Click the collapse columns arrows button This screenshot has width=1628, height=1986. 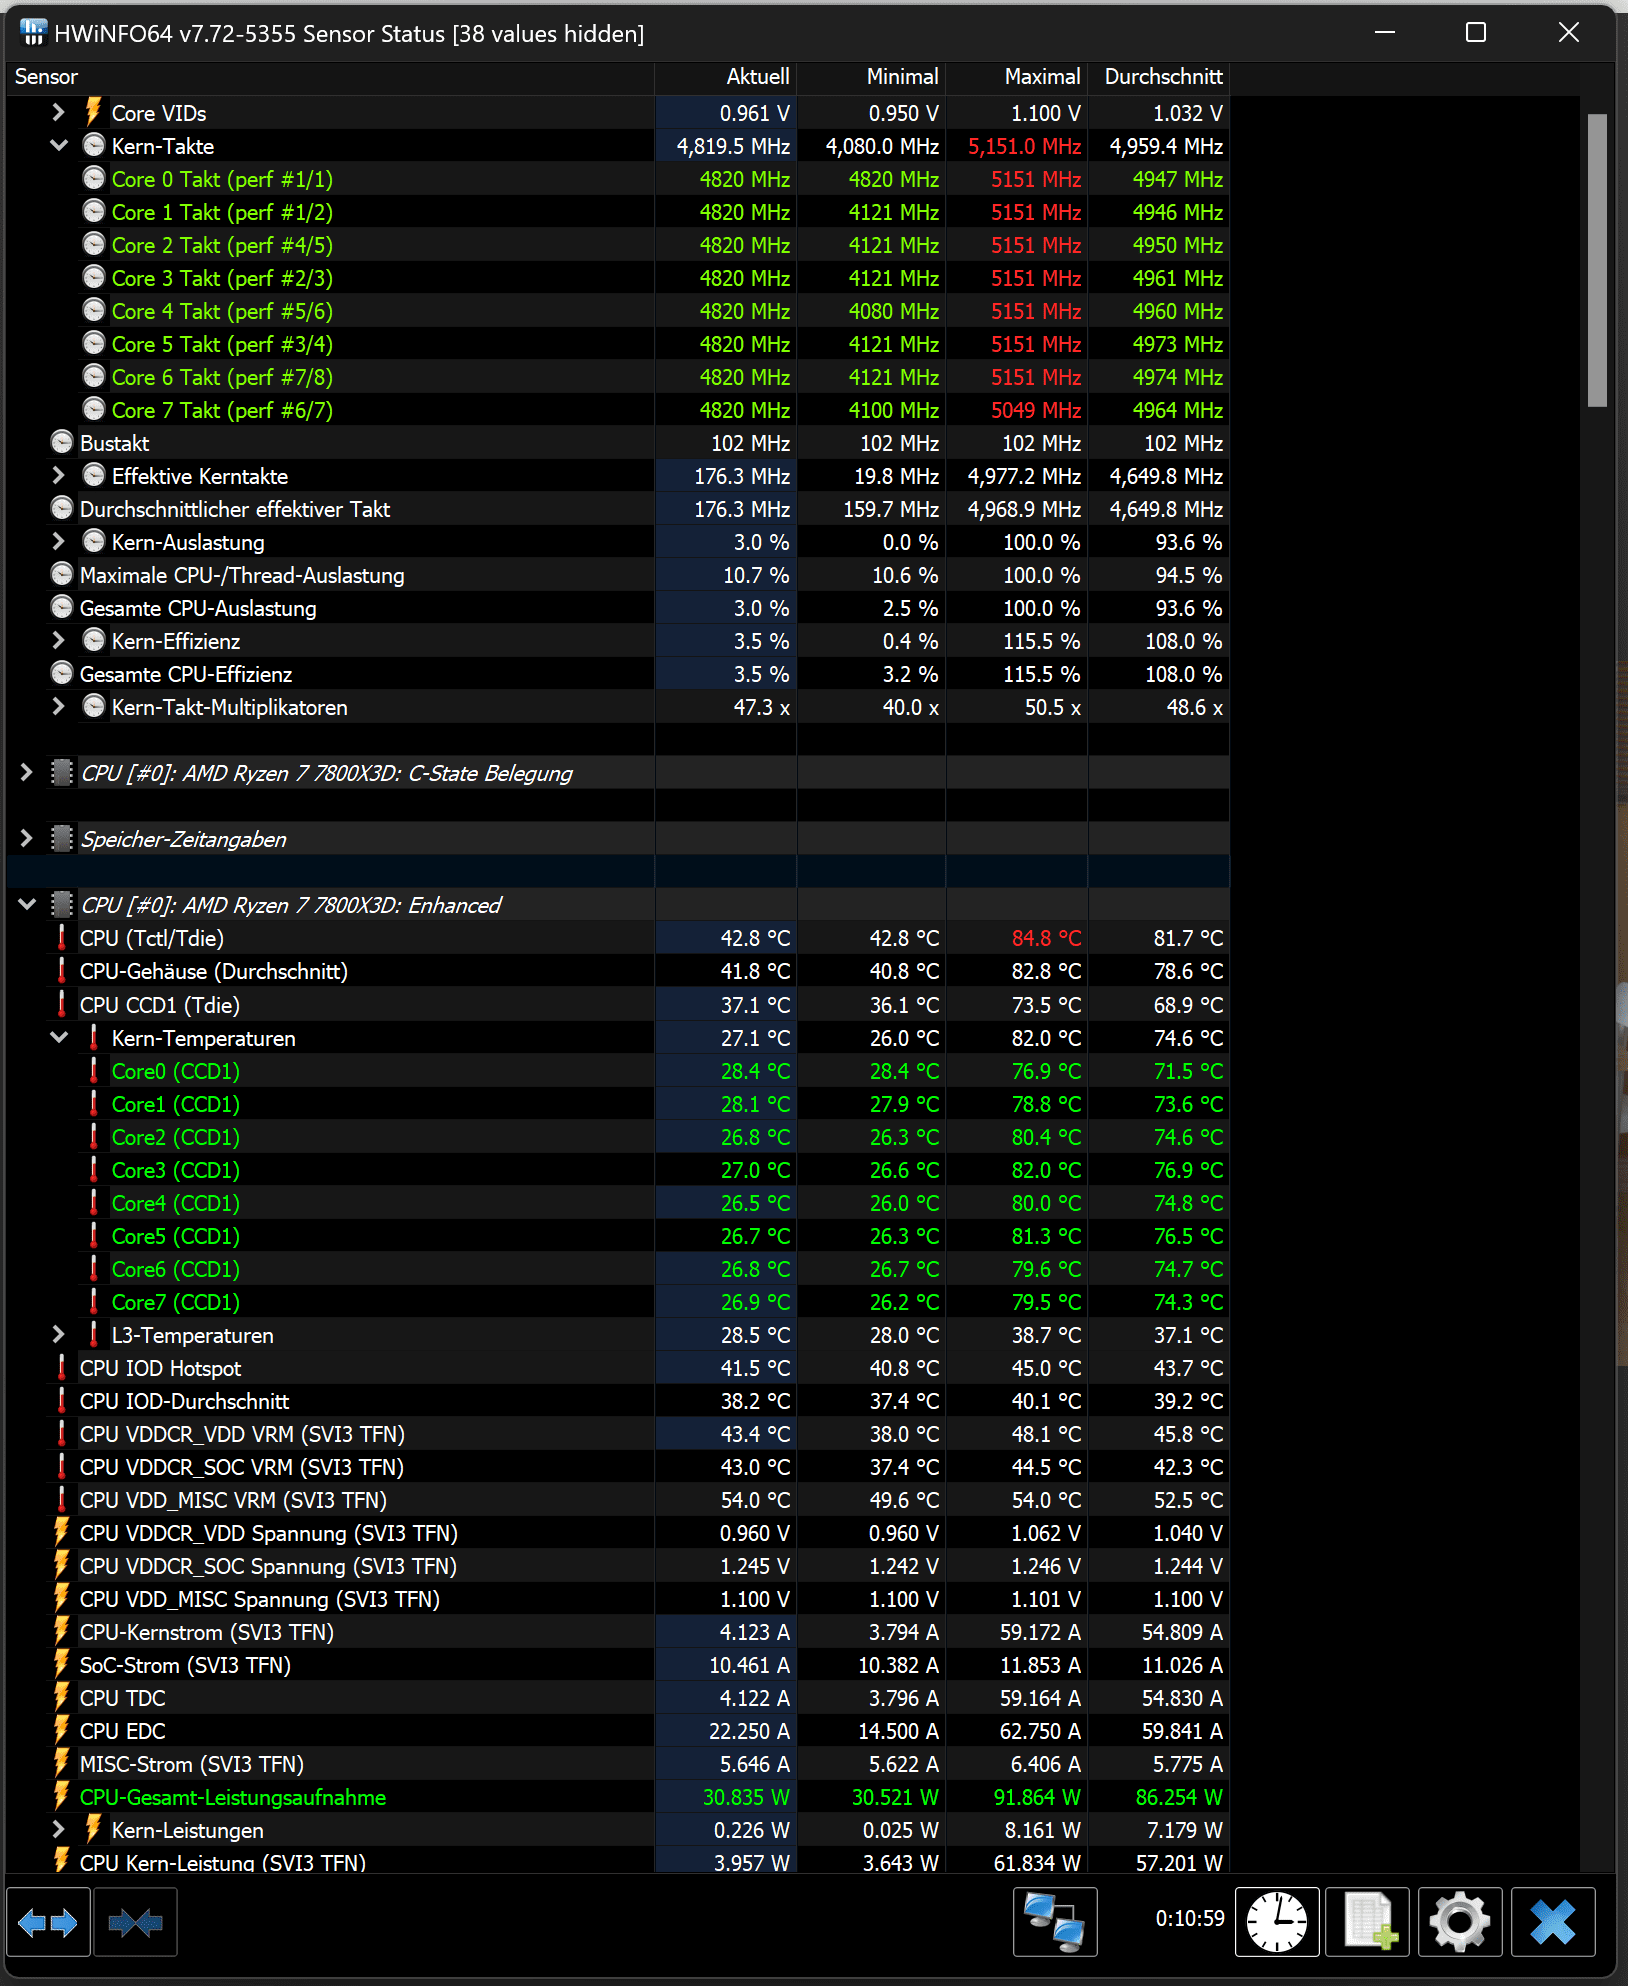coord(136,1921)
